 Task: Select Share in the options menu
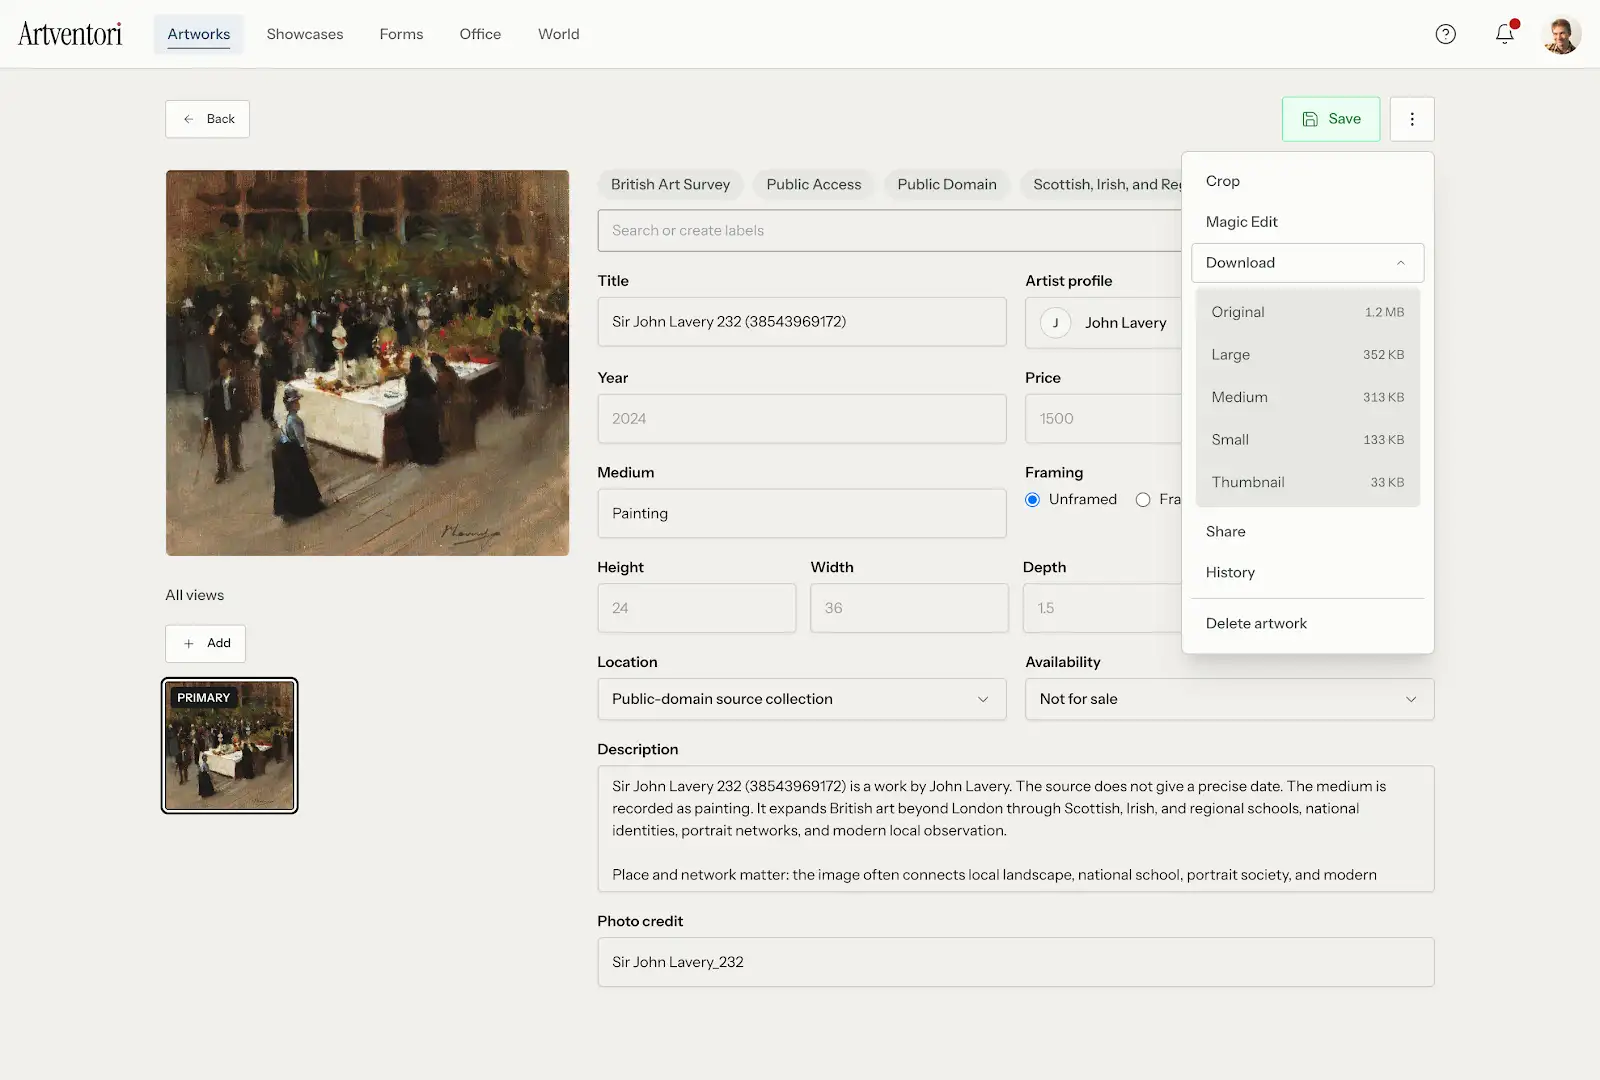tap(1308, 532)
